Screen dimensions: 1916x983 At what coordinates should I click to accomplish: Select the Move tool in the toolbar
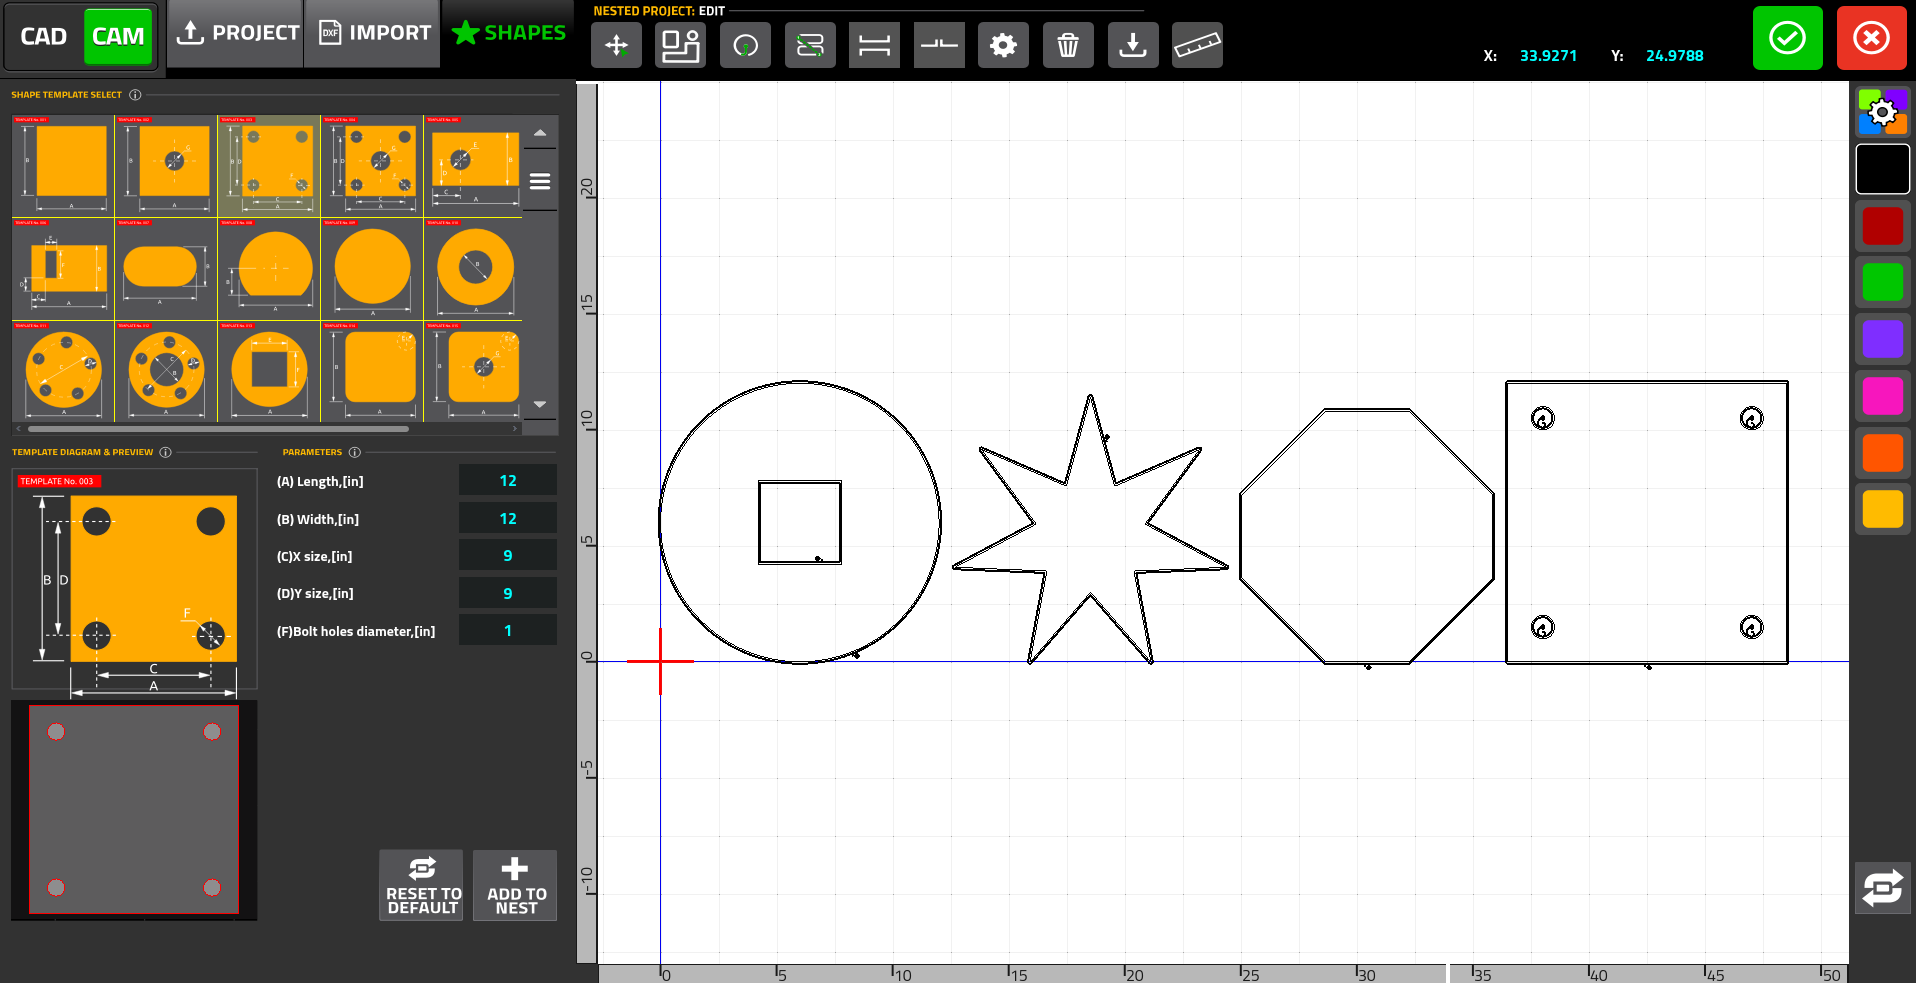point(616,45)
